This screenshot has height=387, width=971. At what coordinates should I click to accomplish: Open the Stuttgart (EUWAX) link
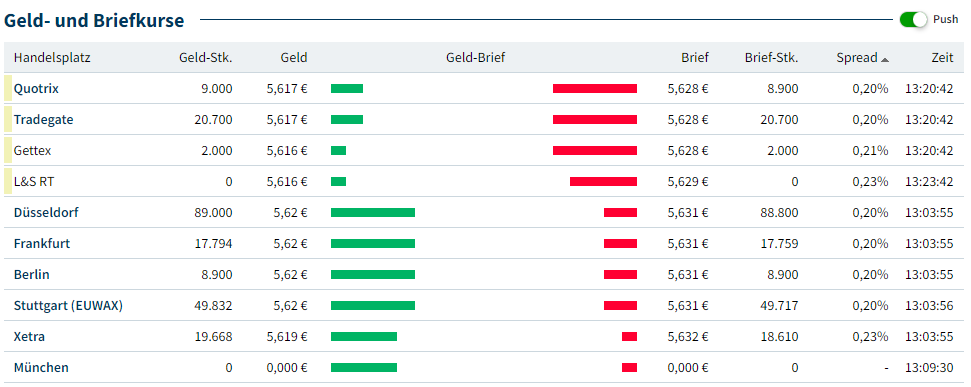pos(68,305)
